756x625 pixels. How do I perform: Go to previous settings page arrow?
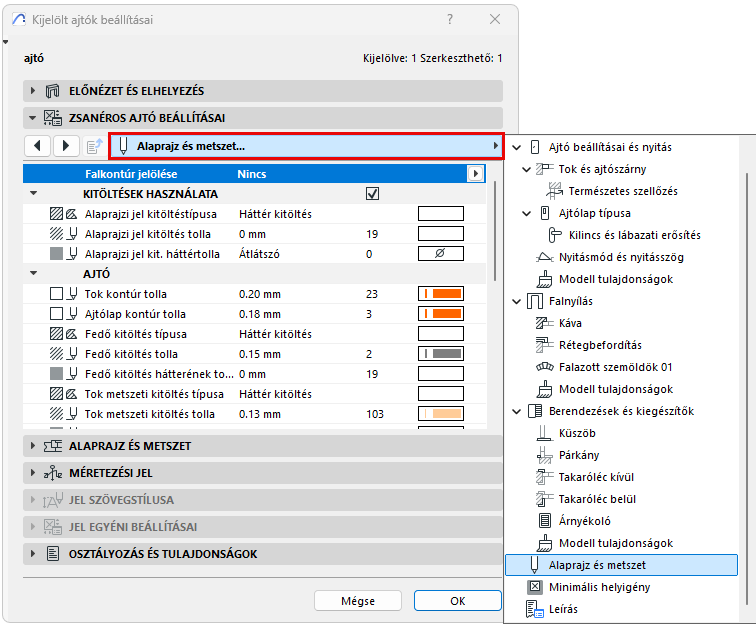[37, 146]
